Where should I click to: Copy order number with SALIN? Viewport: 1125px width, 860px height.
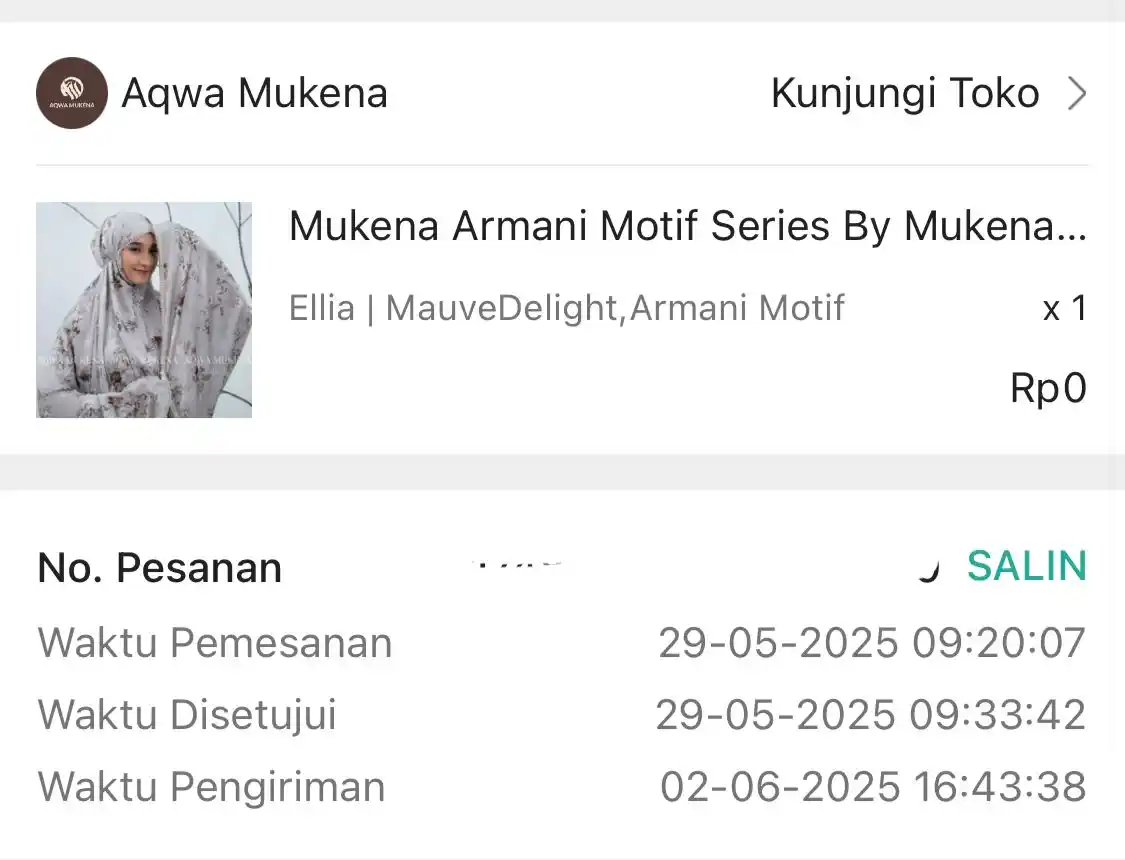click(1027, 566)
